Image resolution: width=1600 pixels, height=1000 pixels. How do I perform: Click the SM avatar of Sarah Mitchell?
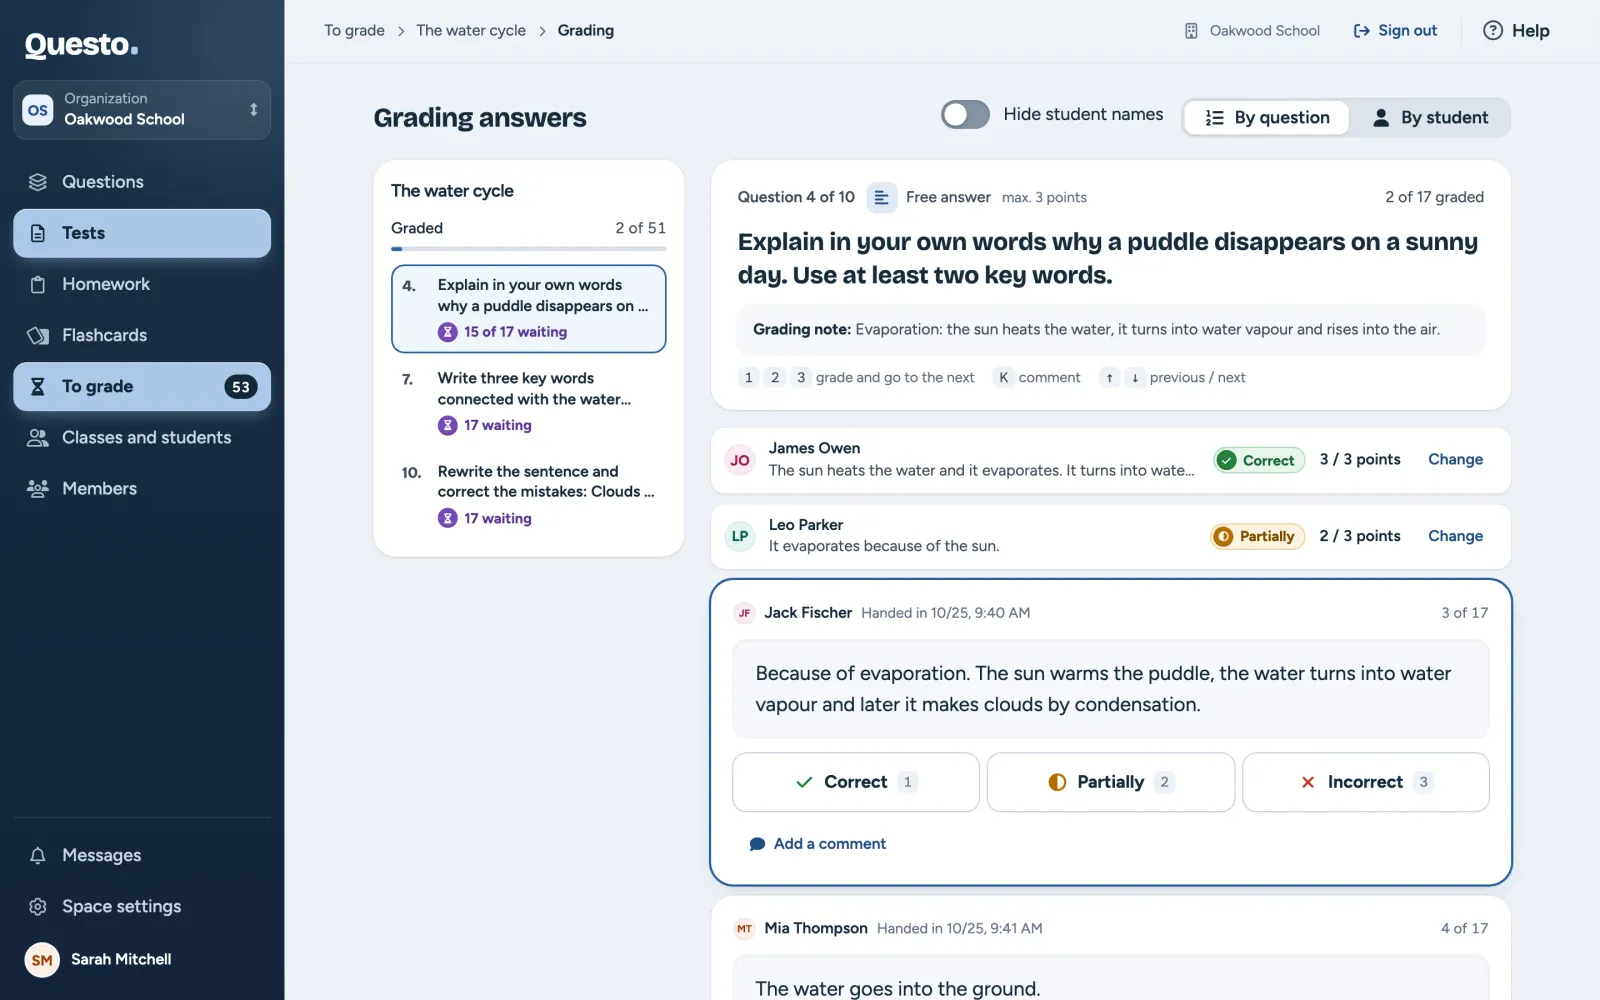(42, 960)
